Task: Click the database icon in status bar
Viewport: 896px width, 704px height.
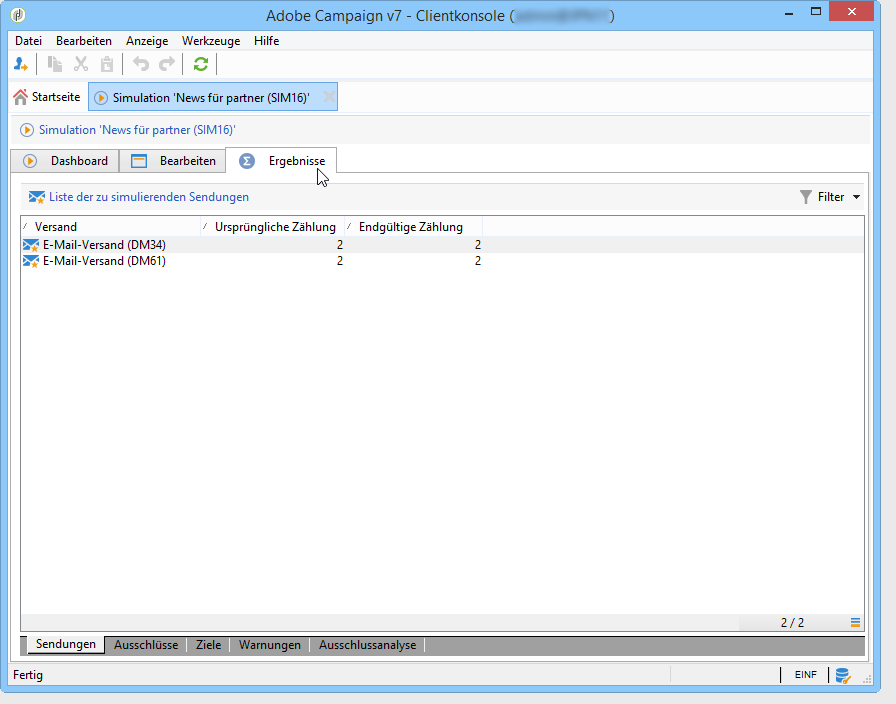Action: 843,675
